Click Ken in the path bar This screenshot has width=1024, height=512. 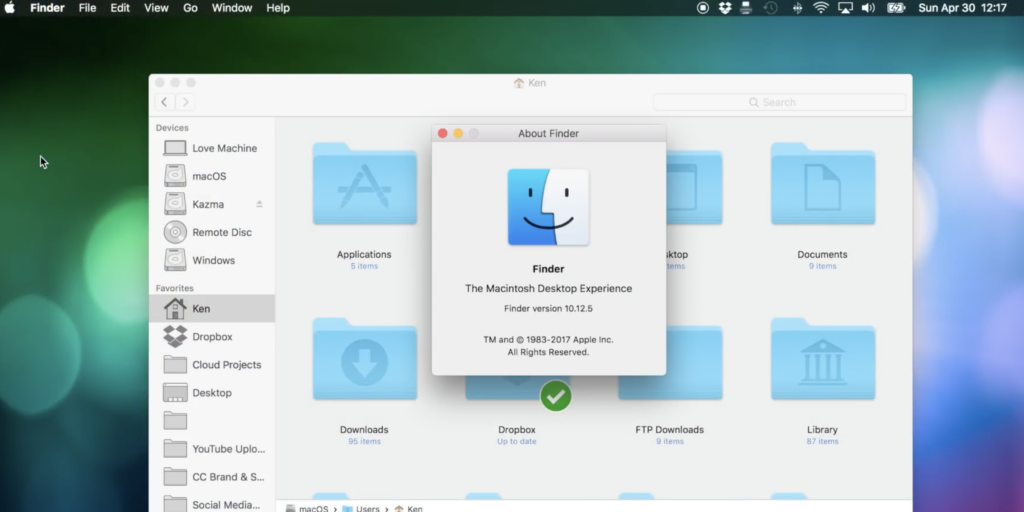(409, 509)
